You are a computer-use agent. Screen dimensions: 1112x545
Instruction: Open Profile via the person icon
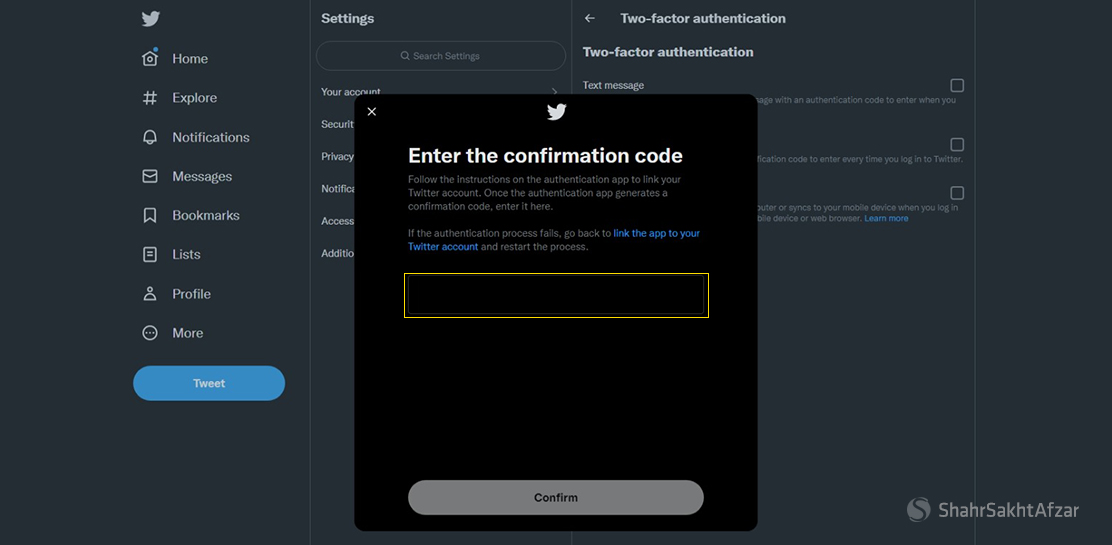click(x=150, y=294)
